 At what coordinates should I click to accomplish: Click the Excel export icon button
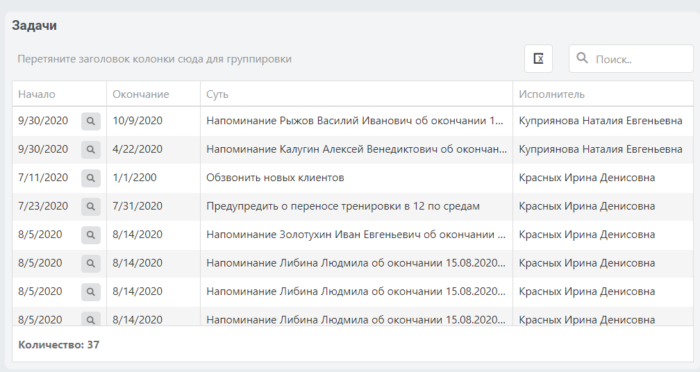pyautogui.click(x=538, y=59)
